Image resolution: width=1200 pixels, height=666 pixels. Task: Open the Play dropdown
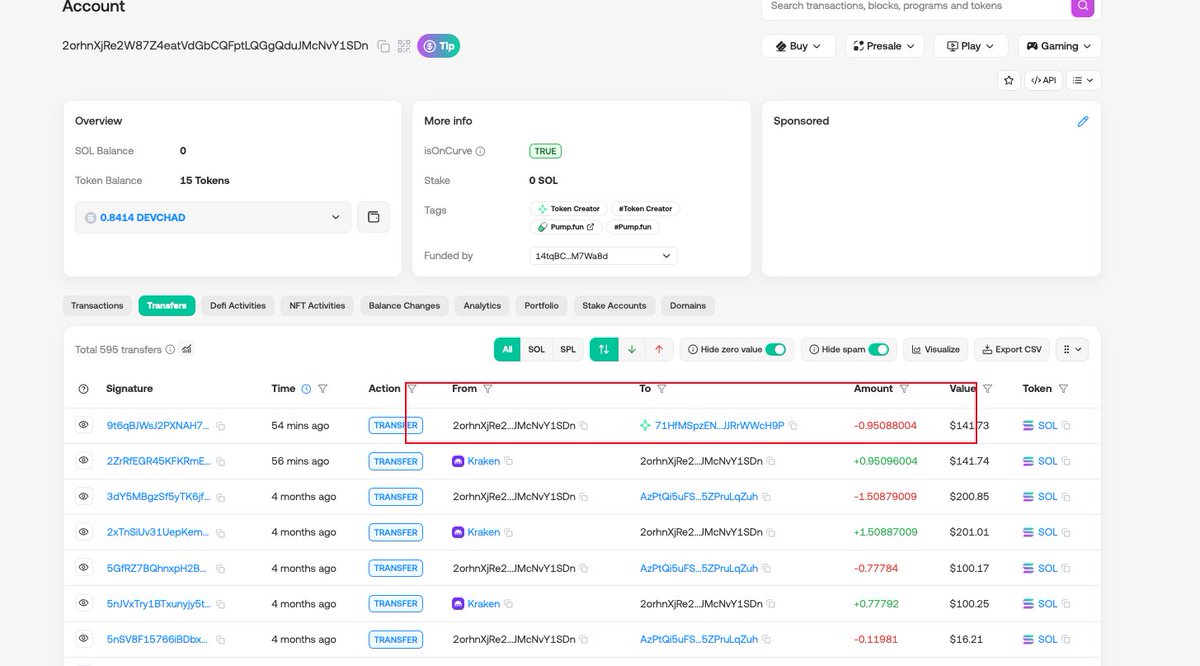click(x=971, y=46)
